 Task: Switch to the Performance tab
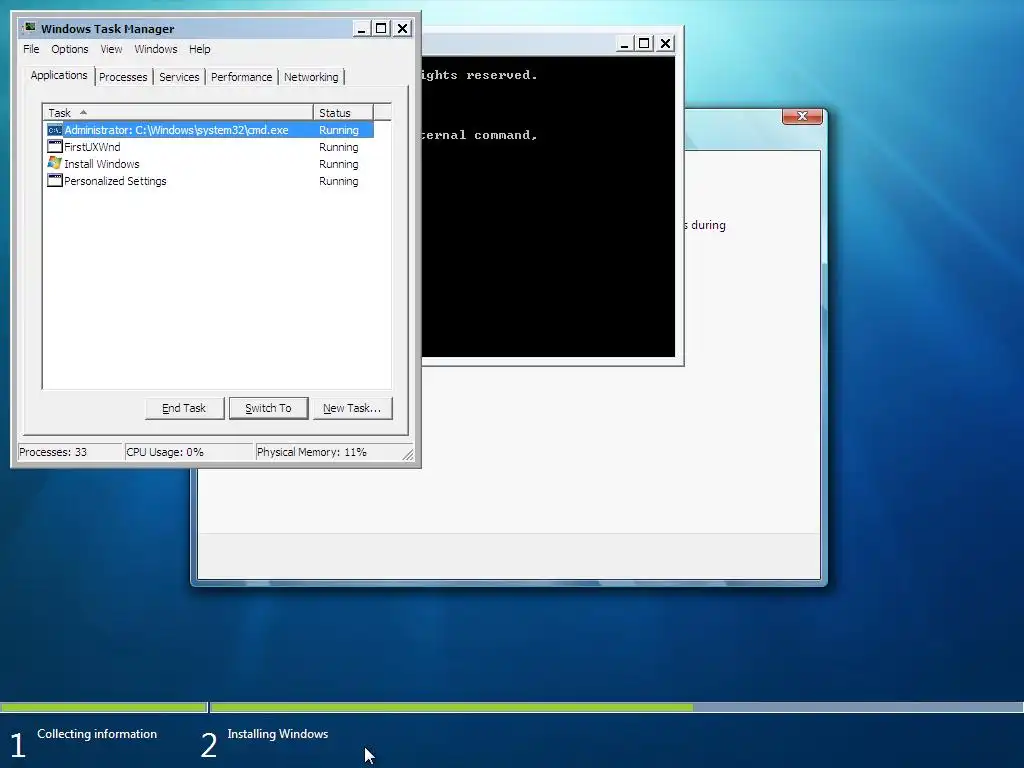[242, 77]
